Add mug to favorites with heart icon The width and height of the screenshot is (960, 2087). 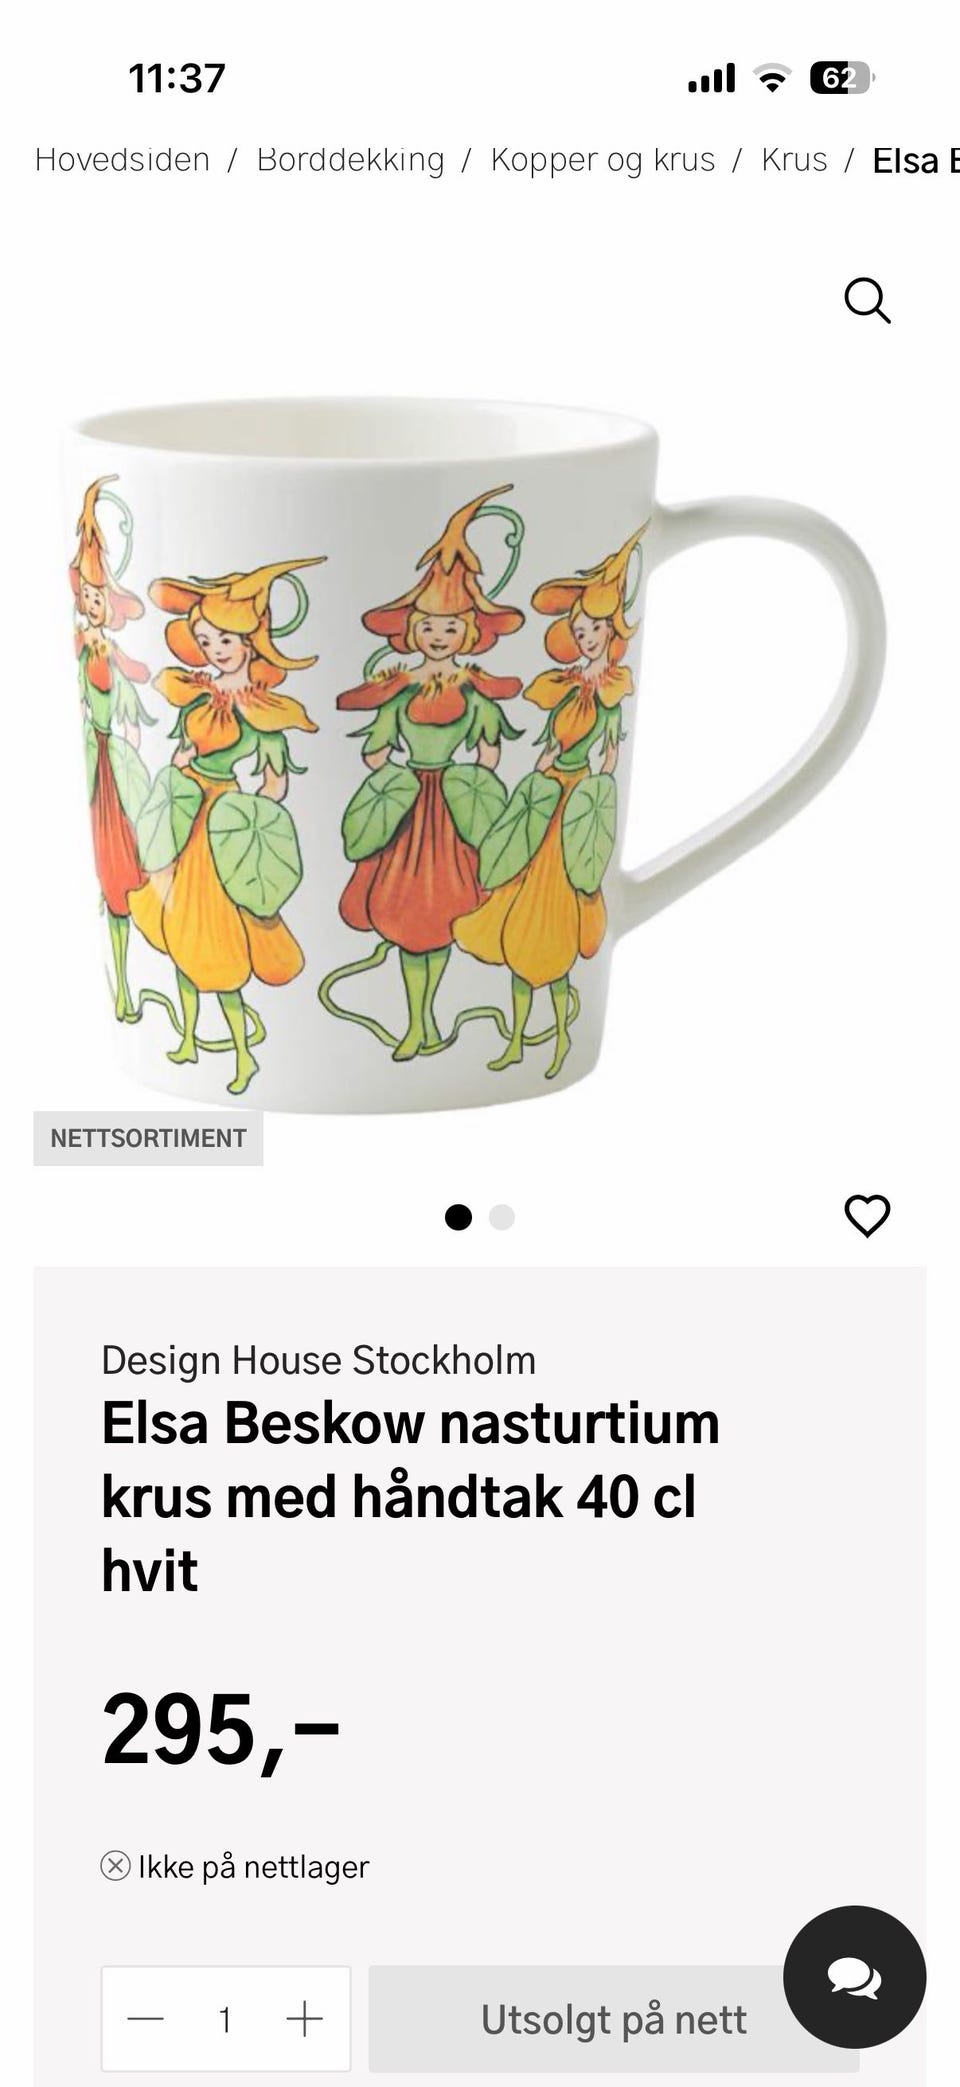tap(867, 1216)
